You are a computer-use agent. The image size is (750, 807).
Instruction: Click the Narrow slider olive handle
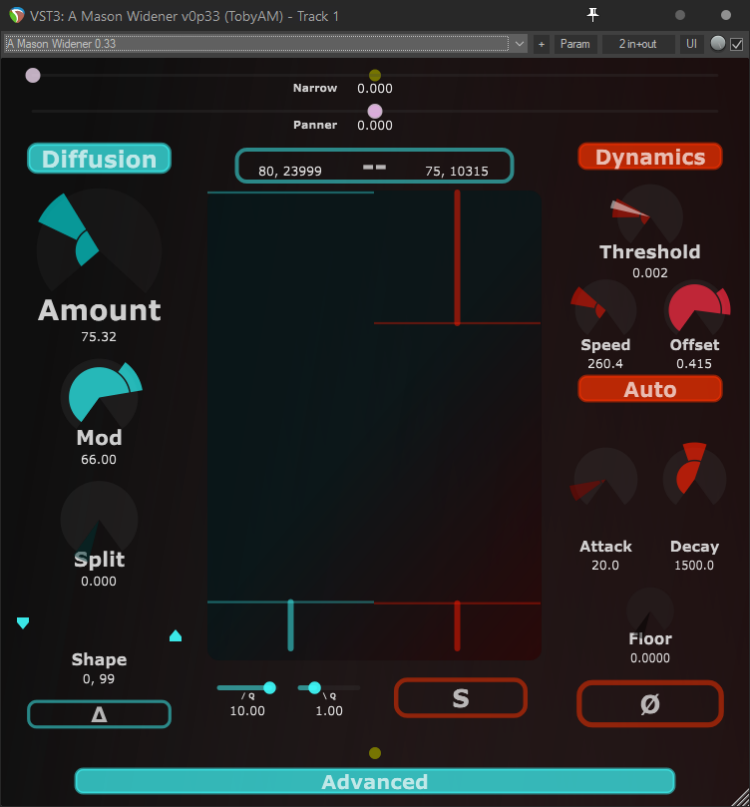[x=375, y=75]
